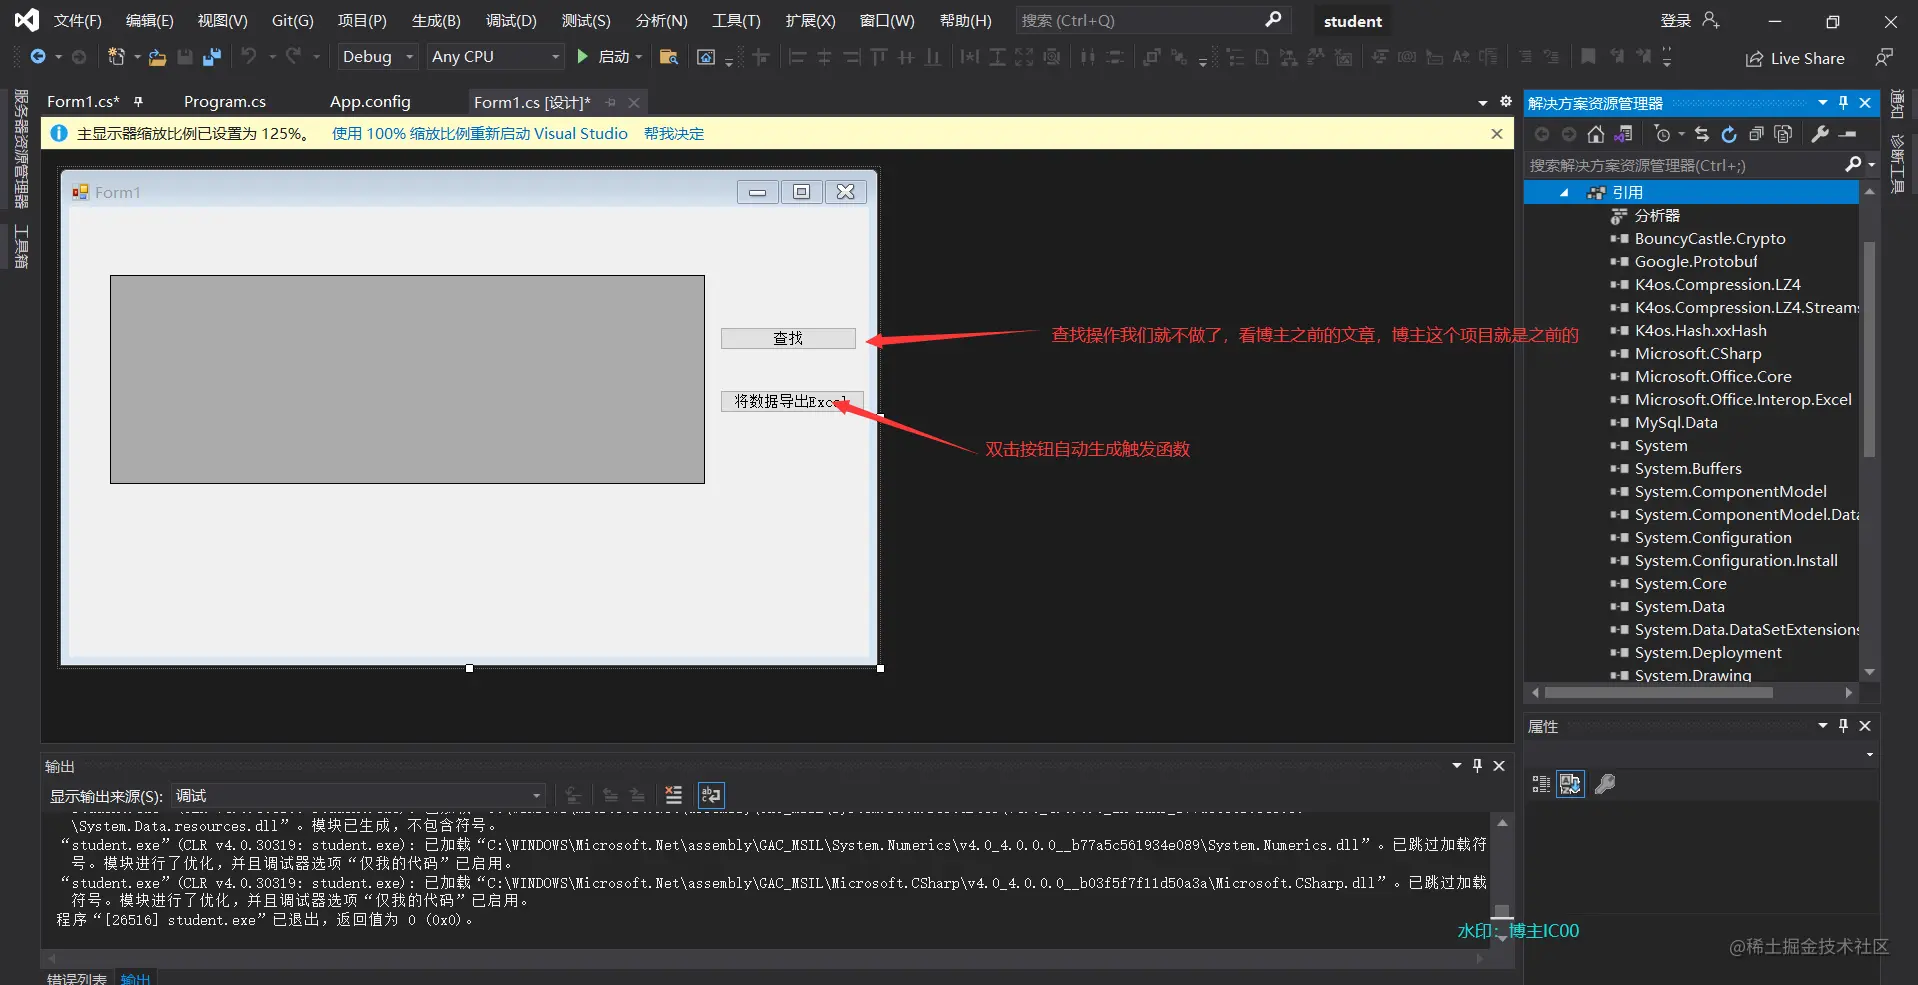The image size is (1918, 985).
Task: Click the 使用 100% 缩放比例重新启动 Visual Studio link
Action: point(480,134)
